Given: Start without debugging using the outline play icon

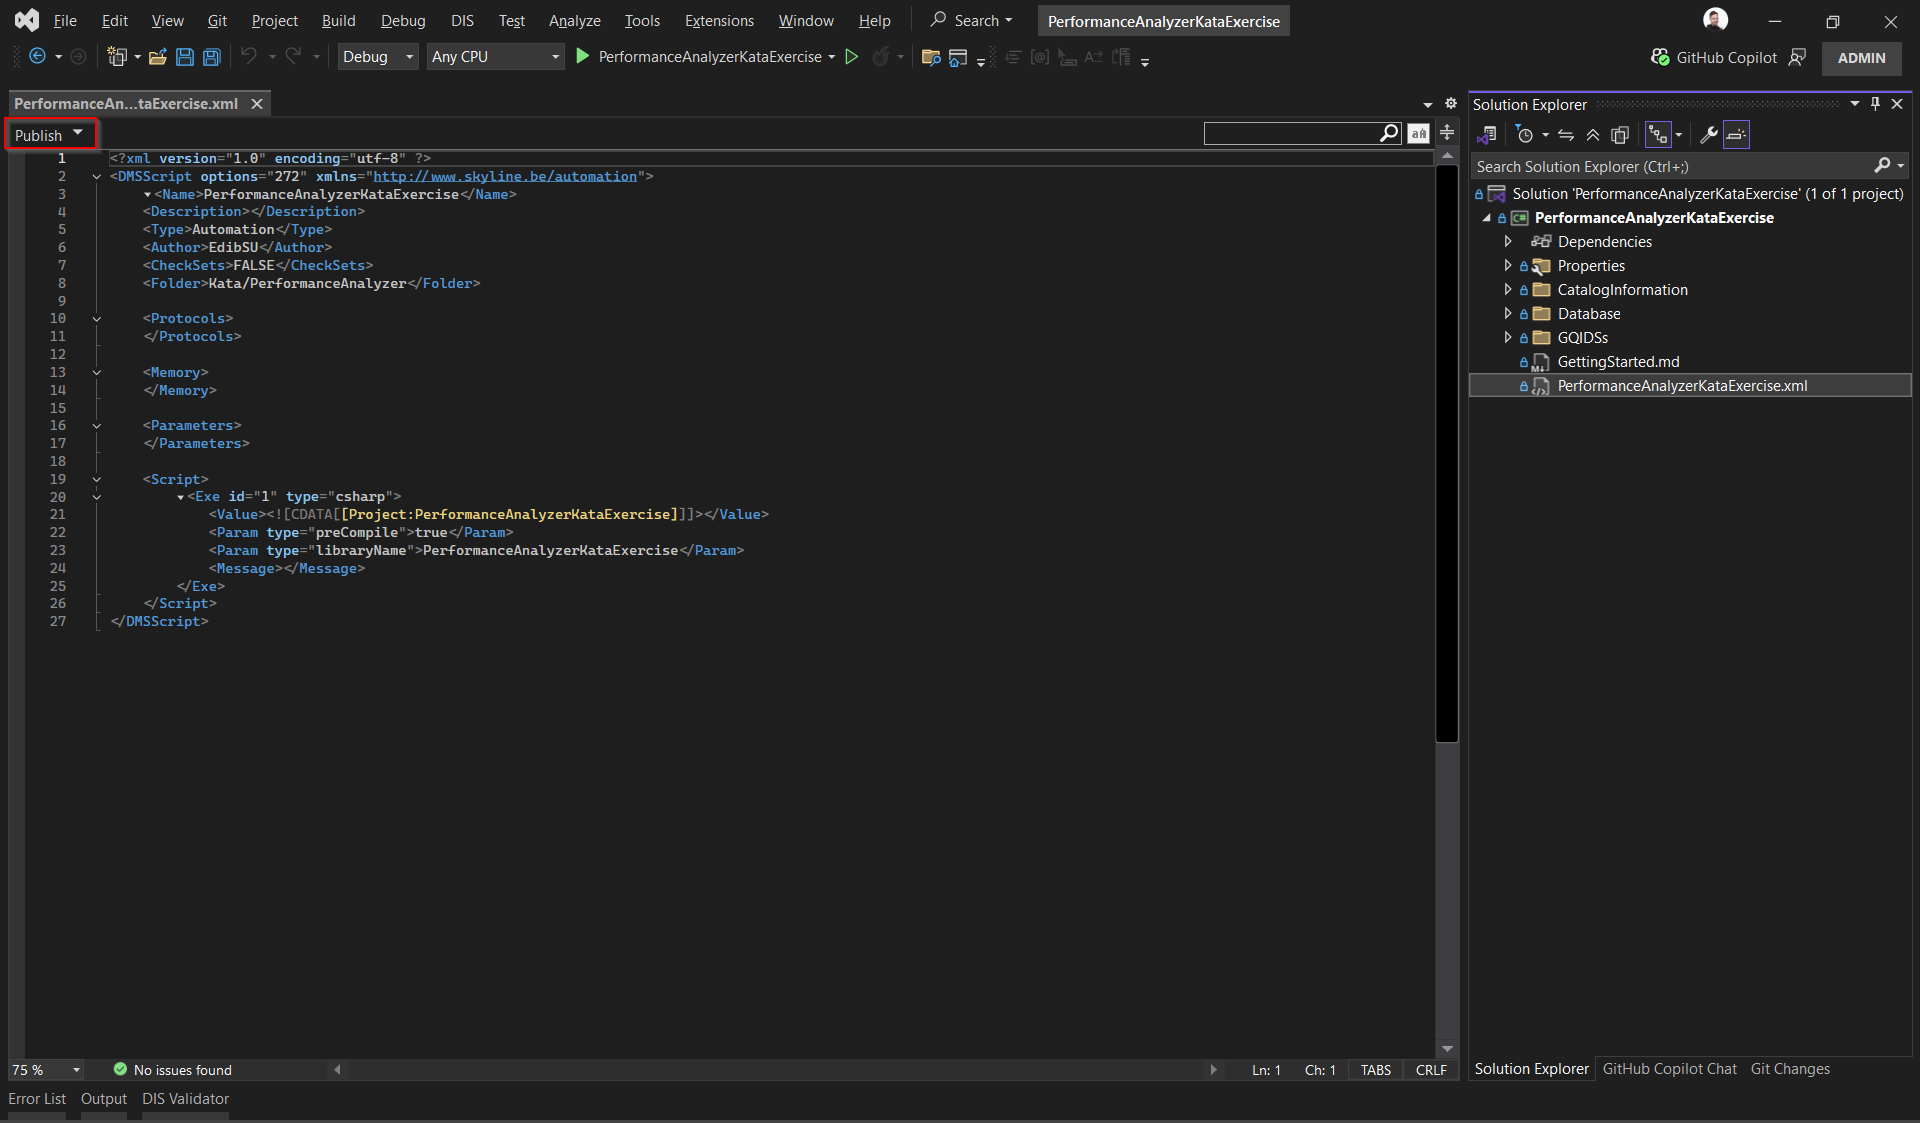Looking at the screenshot, I should (x=852, y=57).
